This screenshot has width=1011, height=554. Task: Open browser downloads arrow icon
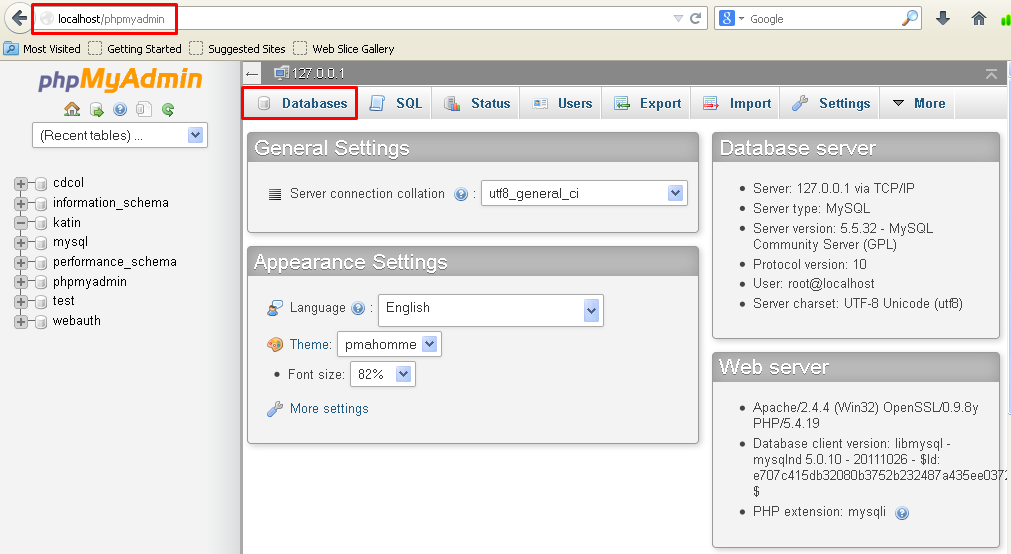943,19
